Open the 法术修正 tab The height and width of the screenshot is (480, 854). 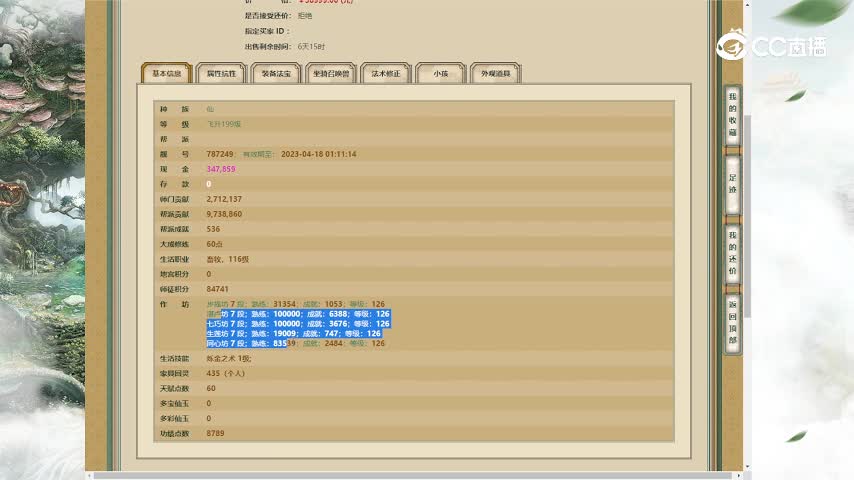(386, 74)
